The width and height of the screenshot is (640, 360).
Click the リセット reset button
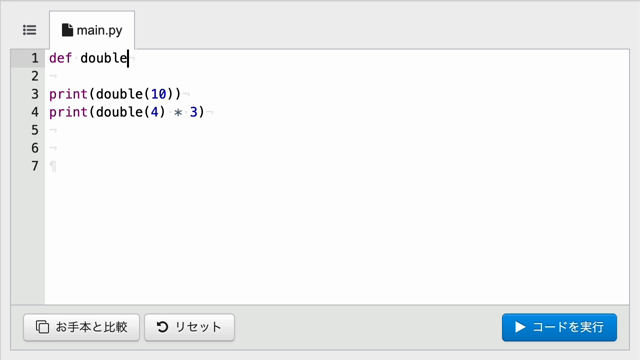[189, 327]
